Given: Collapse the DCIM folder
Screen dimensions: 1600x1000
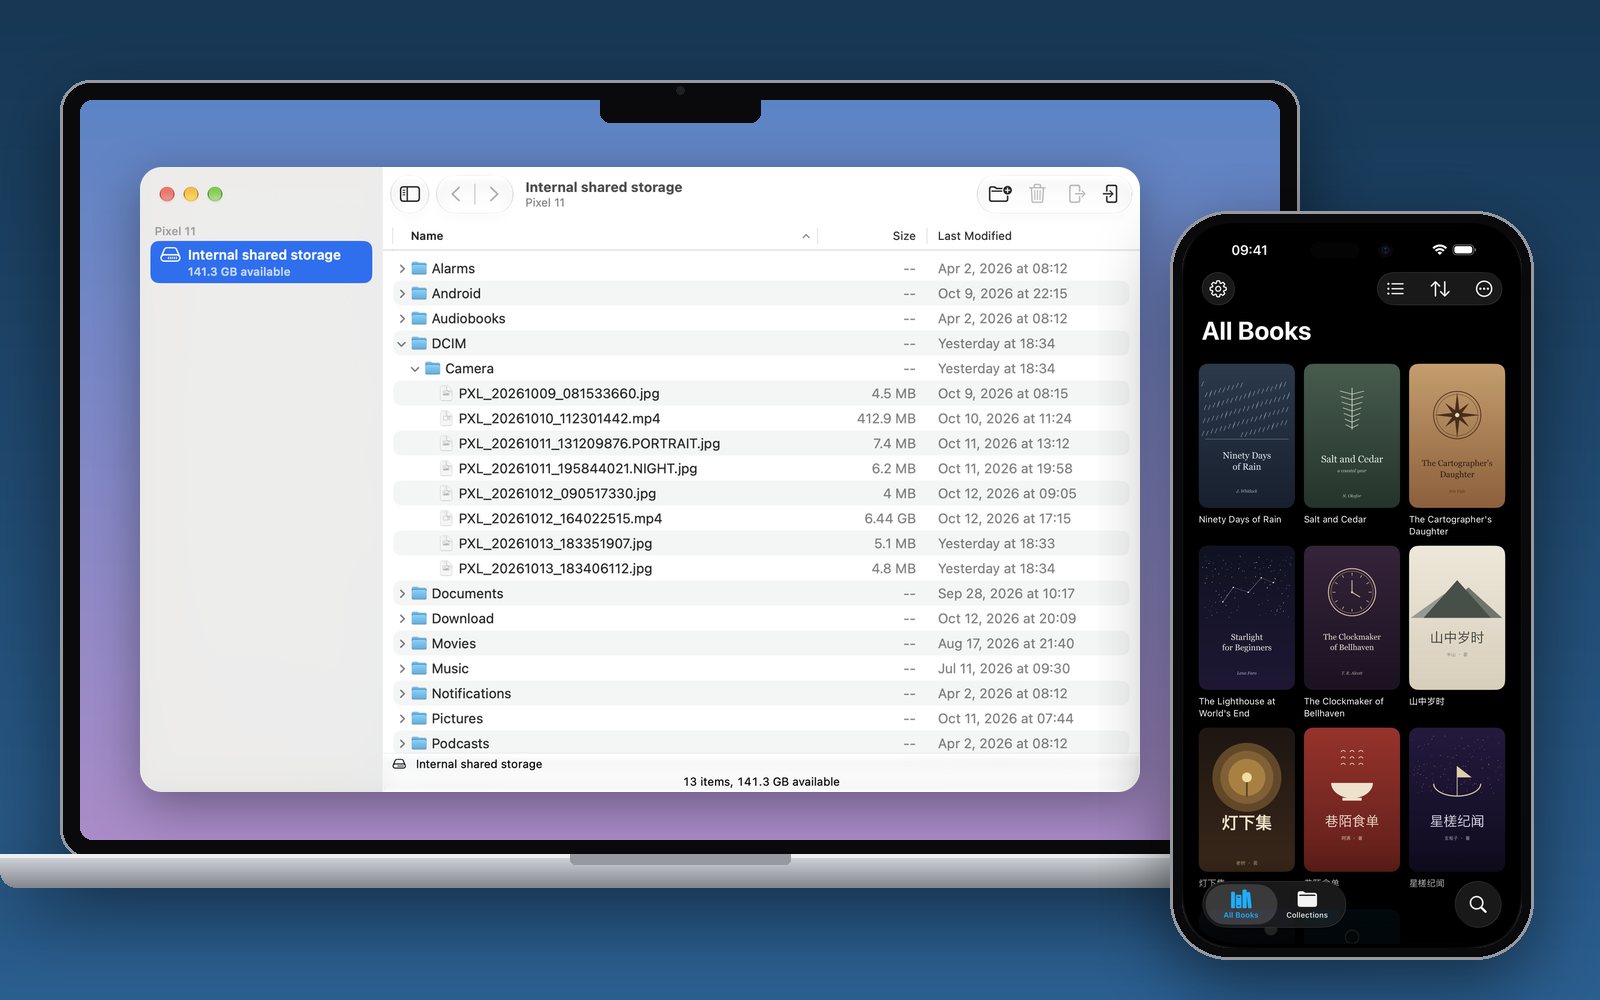Looking at the screenshot, I should (402, 344).
